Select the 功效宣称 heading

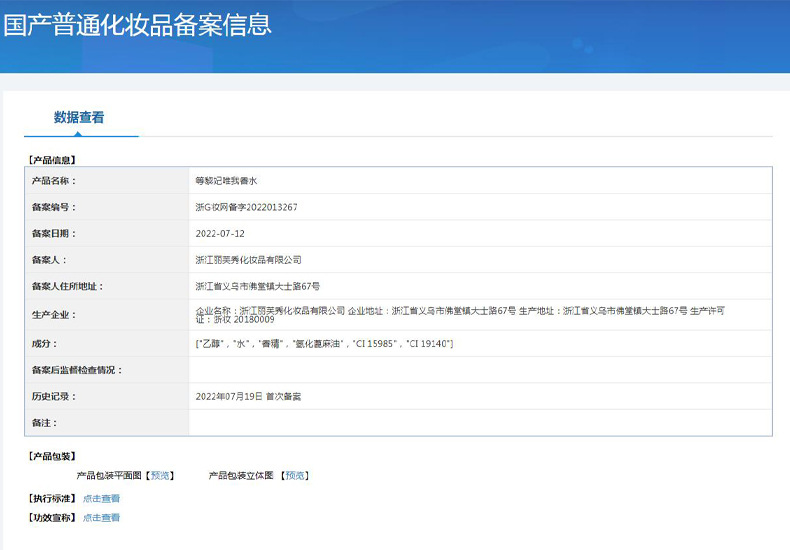(x=52, y=518)
